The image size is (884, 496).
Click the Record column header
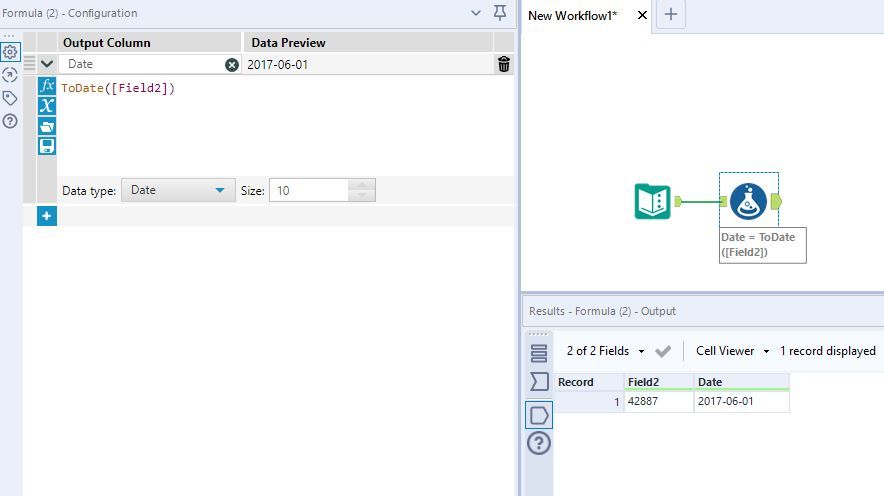point(589,382)
